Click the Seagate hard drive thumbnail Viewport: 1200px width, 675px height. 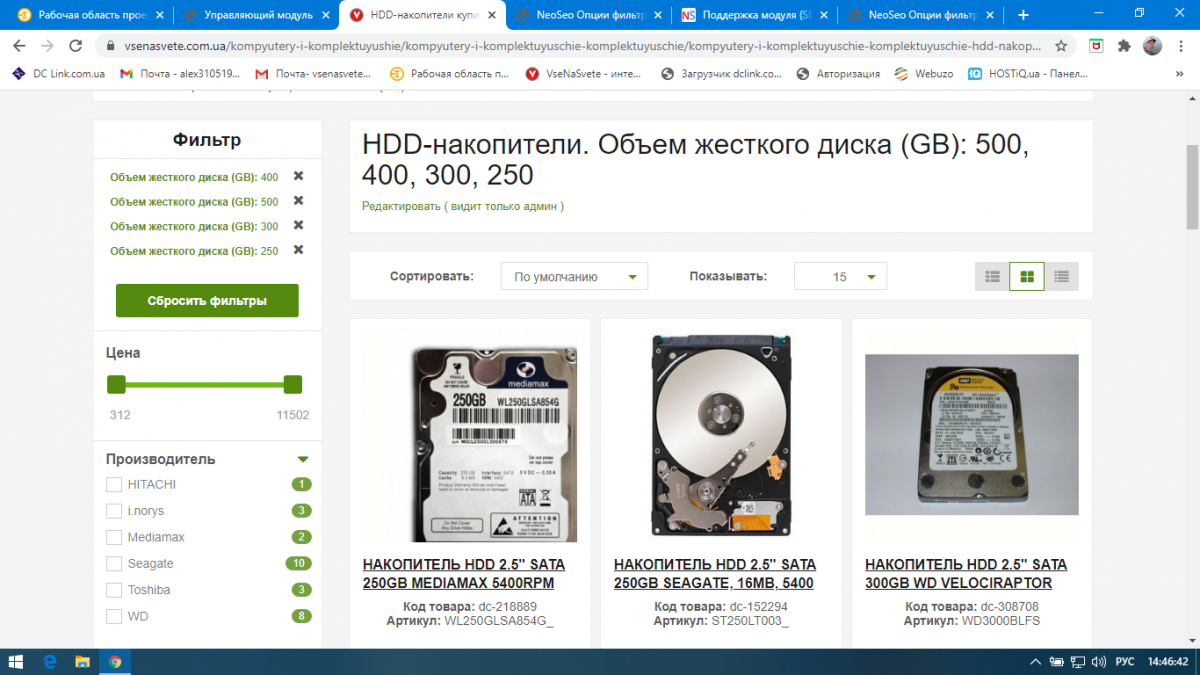tap(721, 436)
